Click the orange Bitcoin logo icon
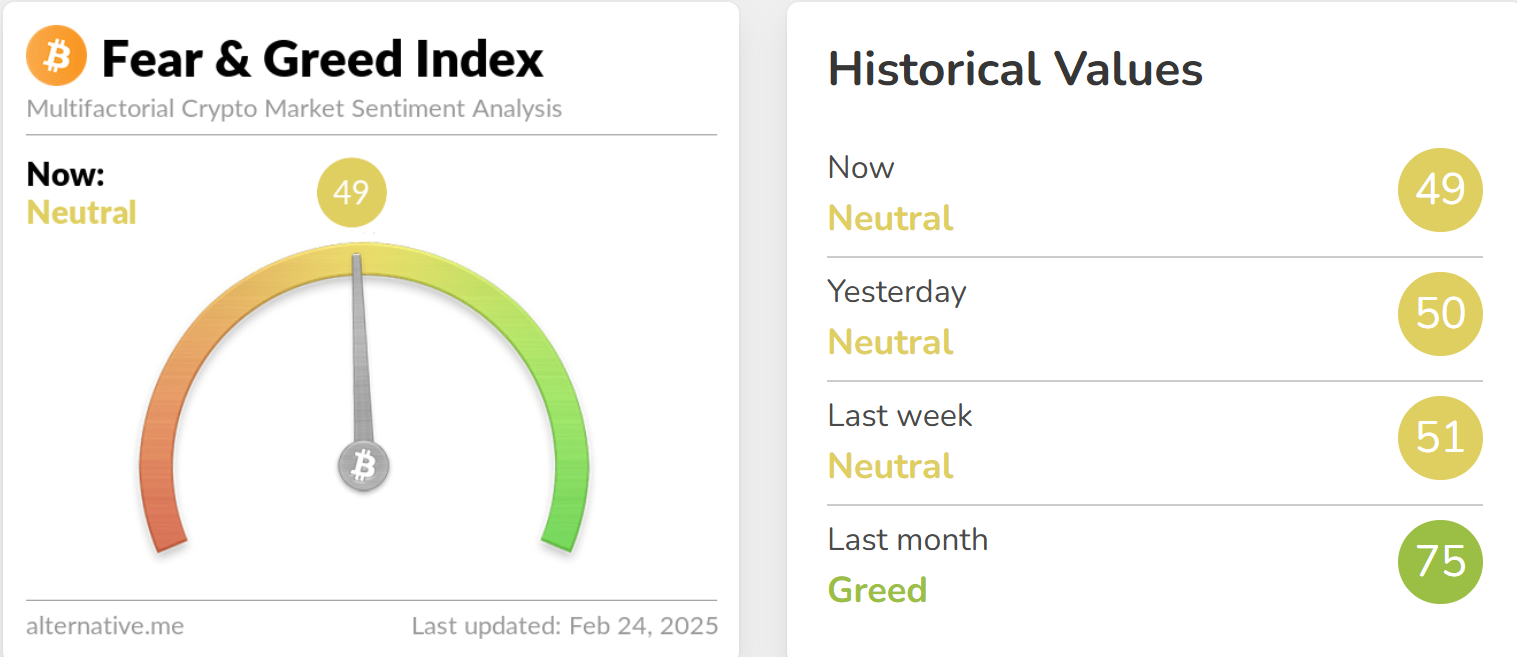The width and height of the screenshot is (1517, 657). 57,57
